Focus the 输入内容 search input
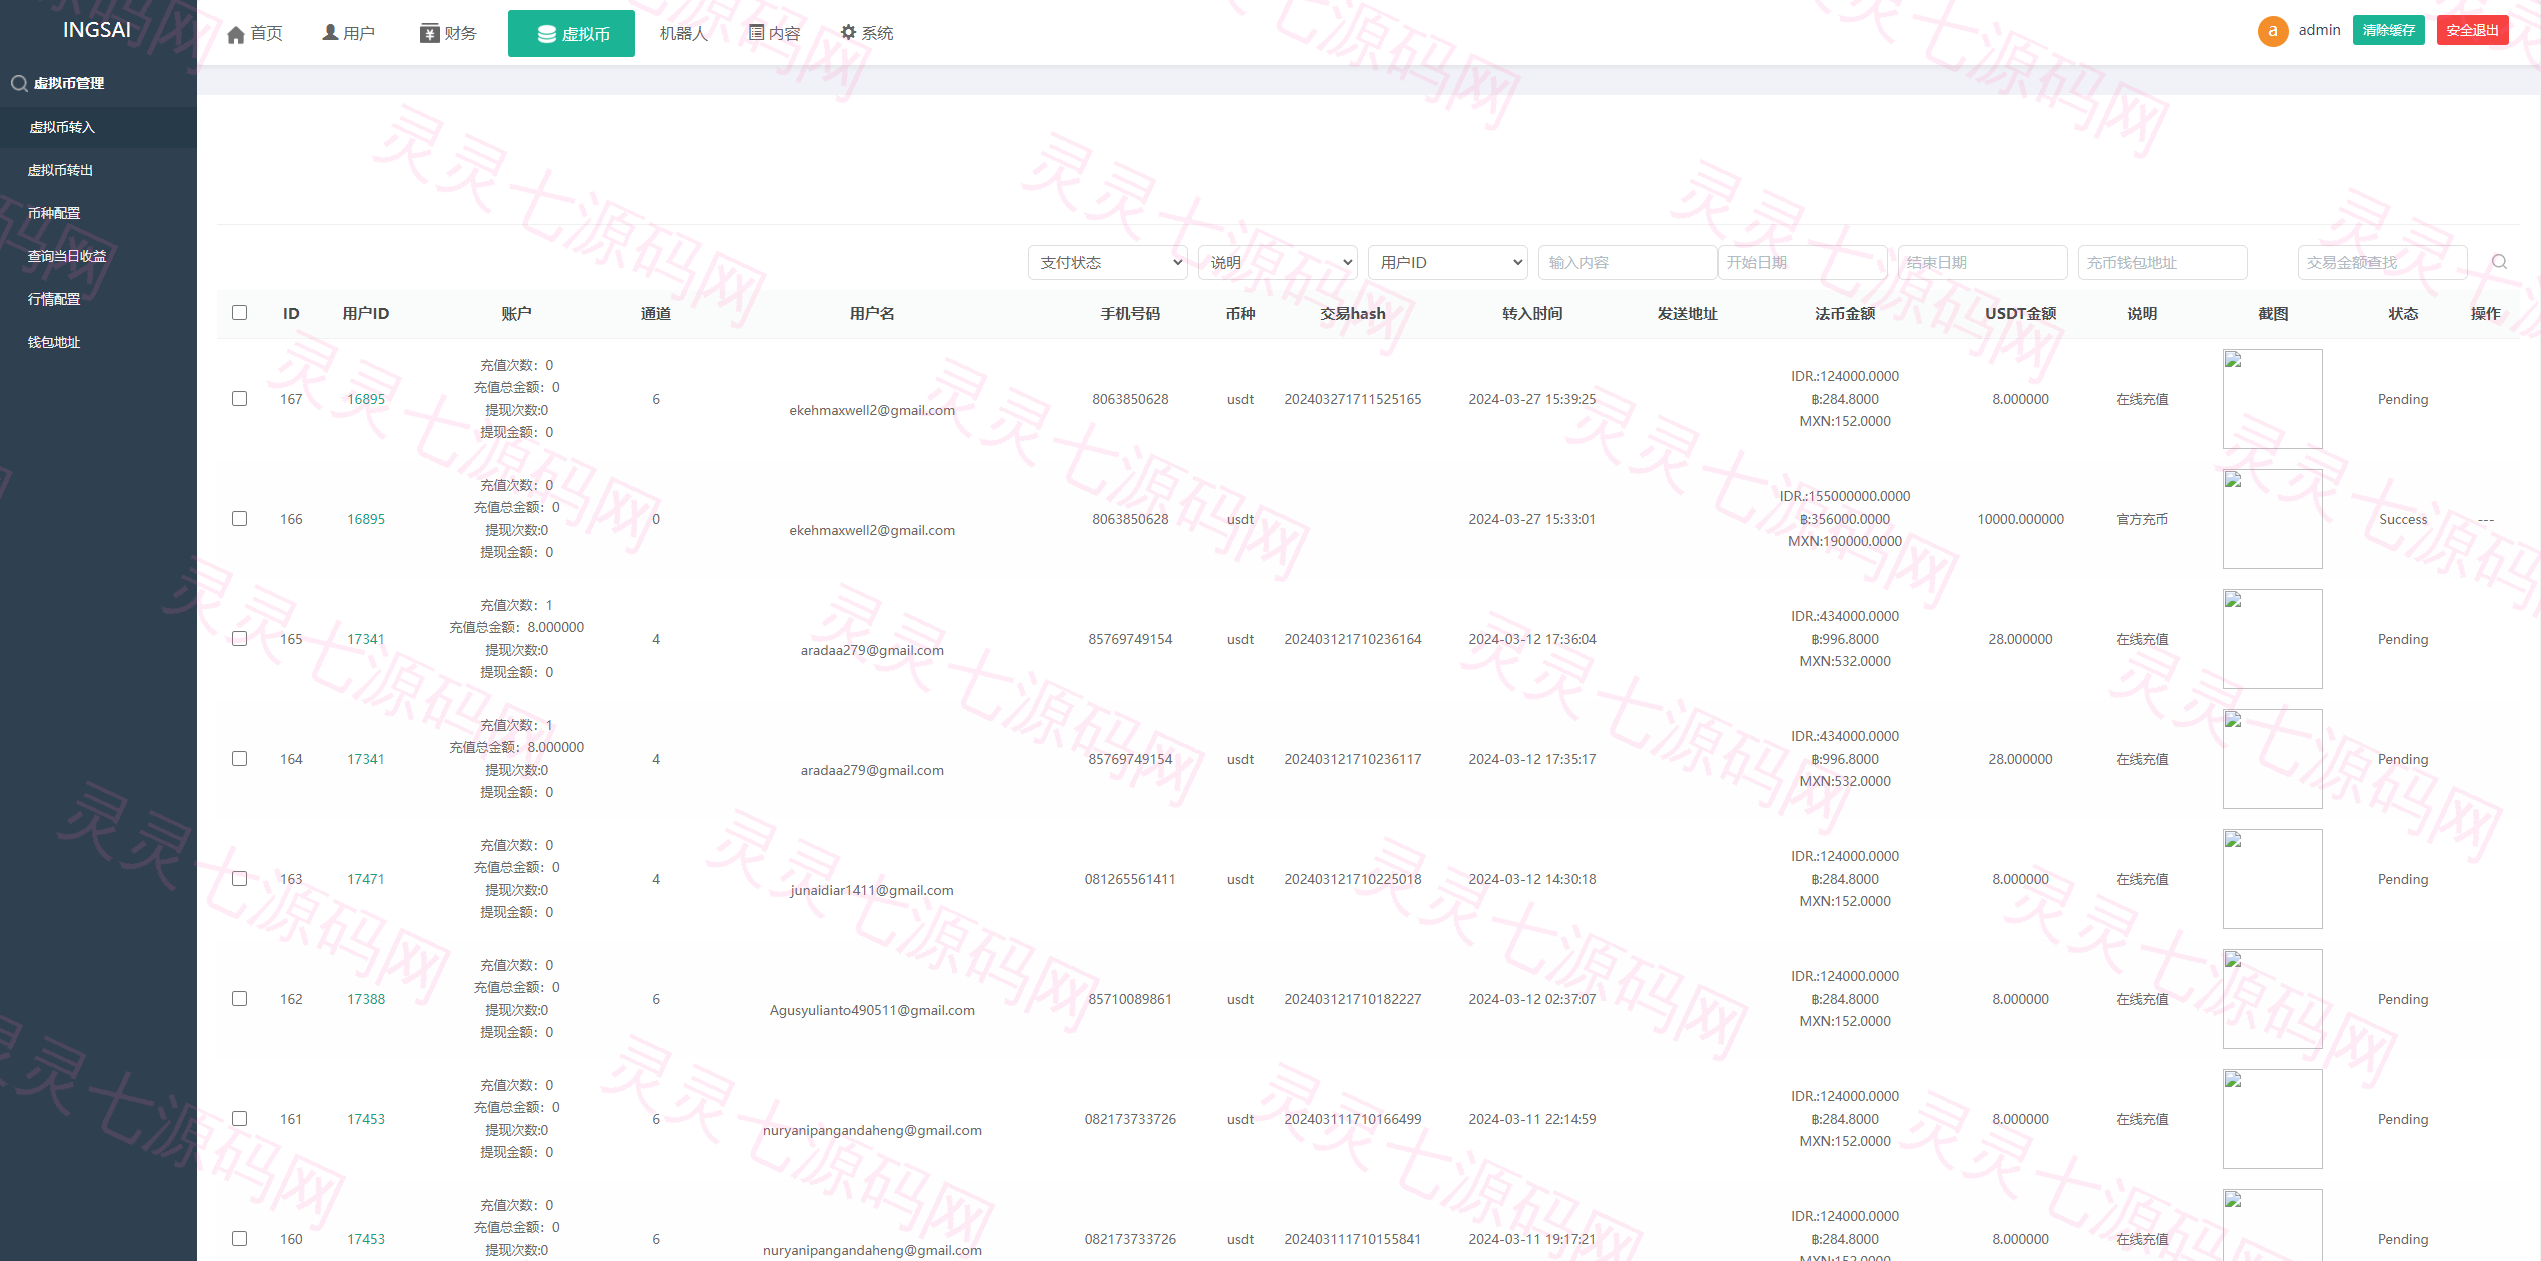The image size is (2541, 1261). (x=1627, y=262)
